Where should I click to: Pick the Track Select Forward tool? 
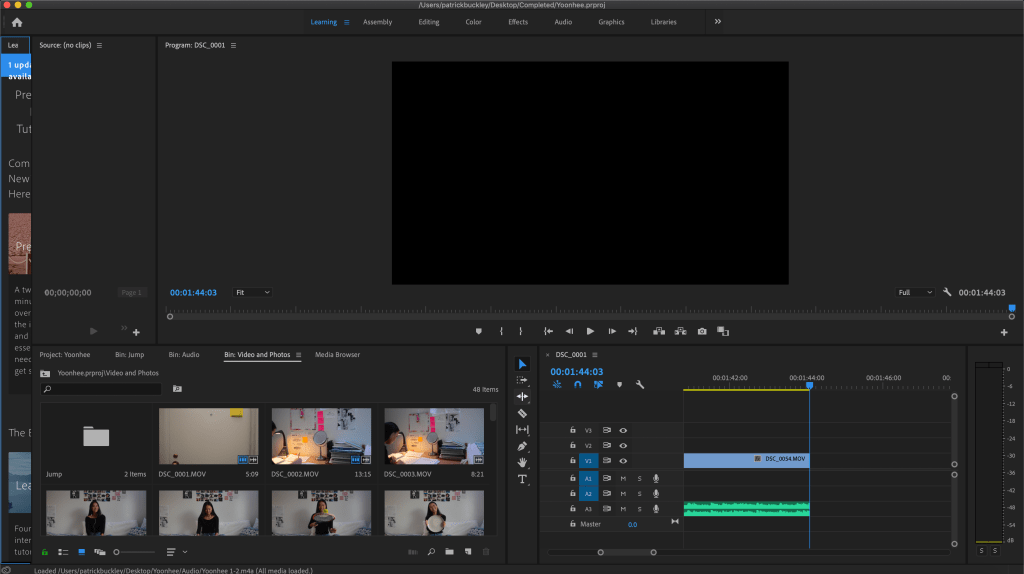tap(522, 380)
